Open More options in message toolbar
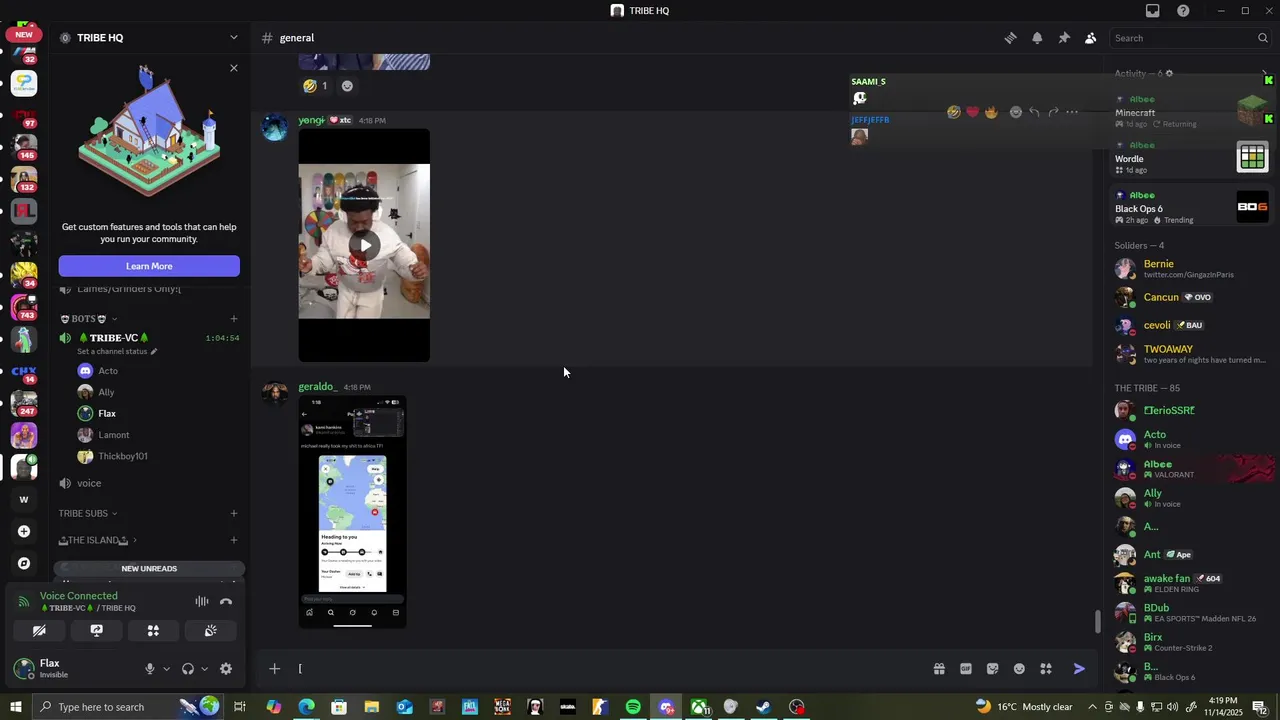This screenshot has width=1280, height=720. [1072, 112]
